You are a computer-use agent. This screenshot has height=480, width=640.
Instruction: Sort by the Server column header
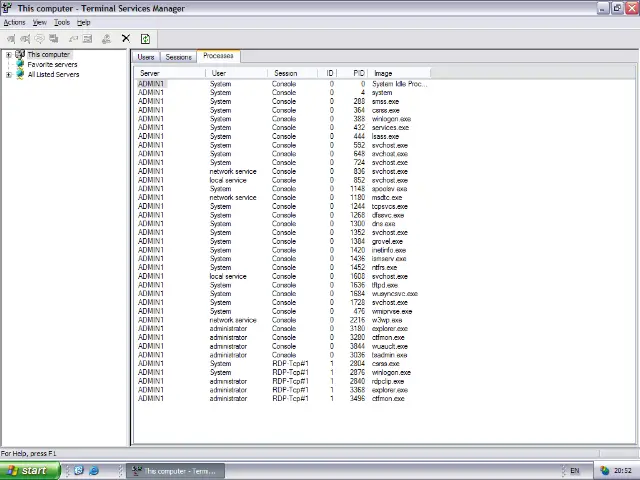170,73
